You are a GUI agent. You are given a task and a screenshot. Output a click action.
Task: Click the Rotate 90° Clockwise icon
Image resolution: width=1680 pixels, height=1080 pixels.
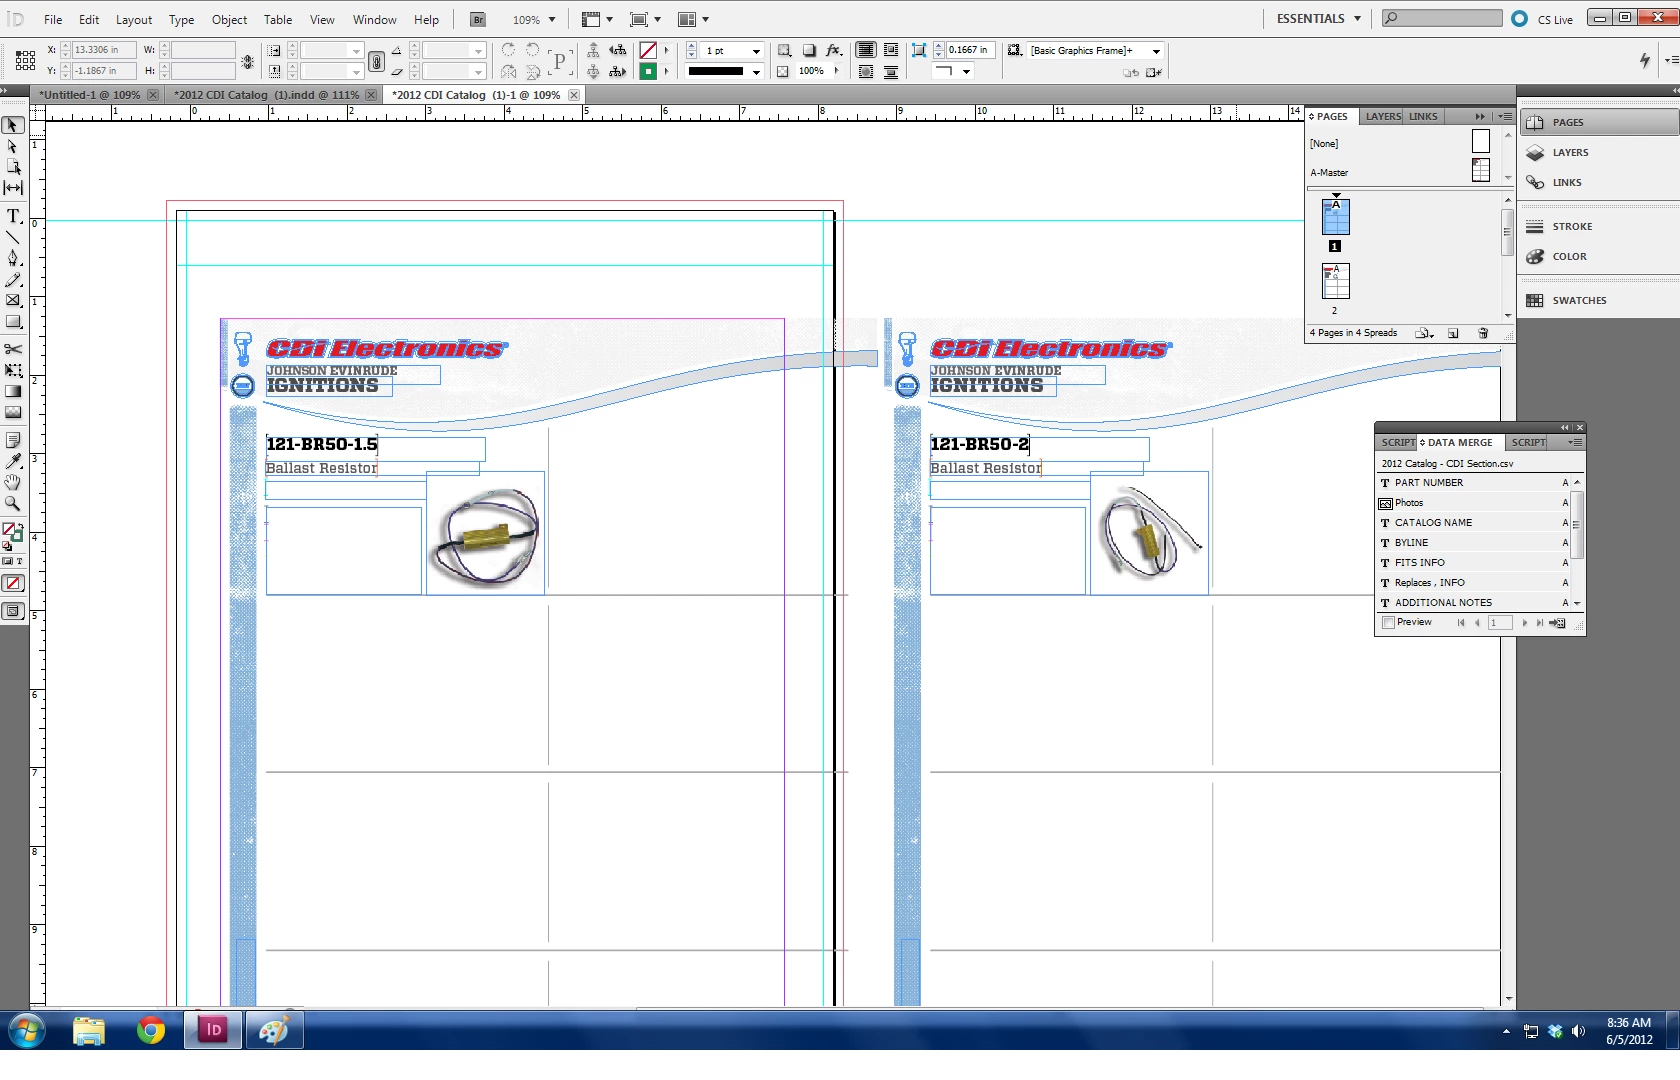point(508,50)
